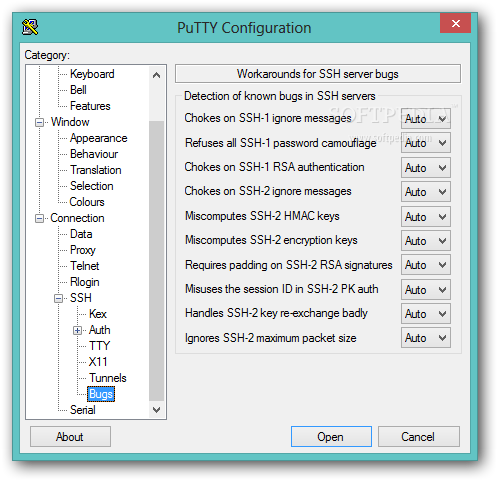Close the PuTTY Configuration window
This screenshot has width=498, height=481.
pos(455,23)
